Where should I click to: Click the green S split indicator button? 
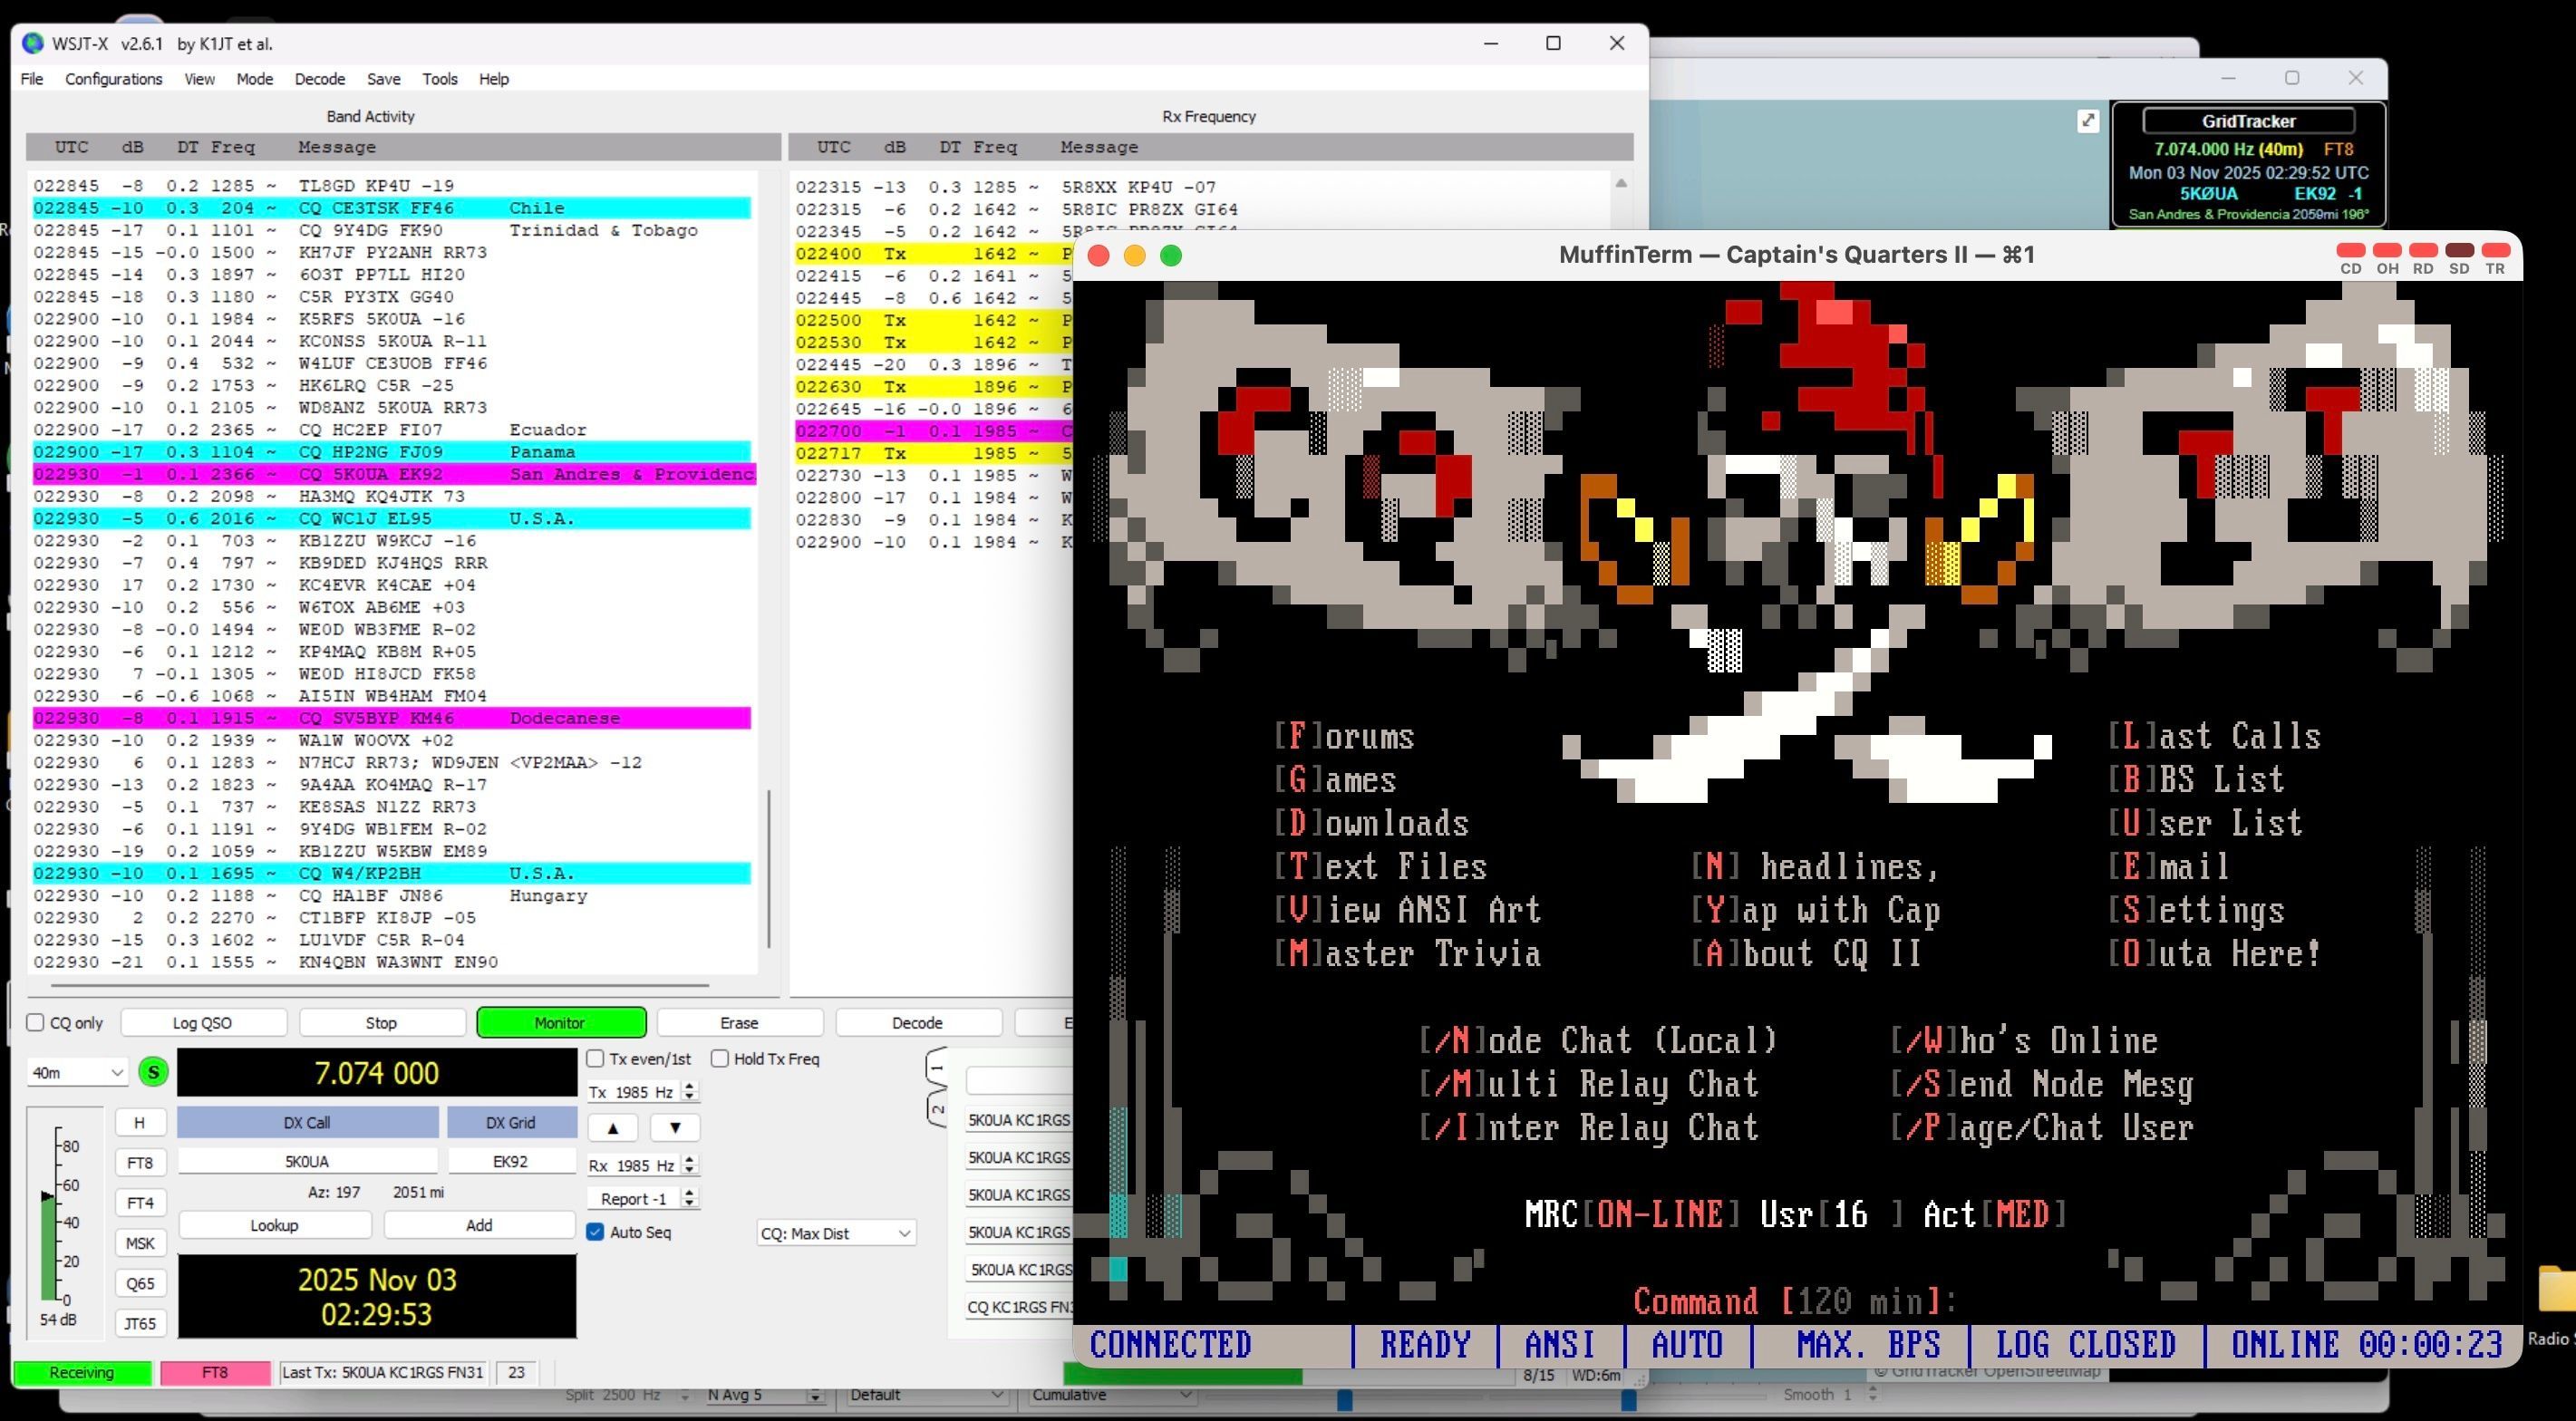pyautogui.click(x=153, y=1072)
